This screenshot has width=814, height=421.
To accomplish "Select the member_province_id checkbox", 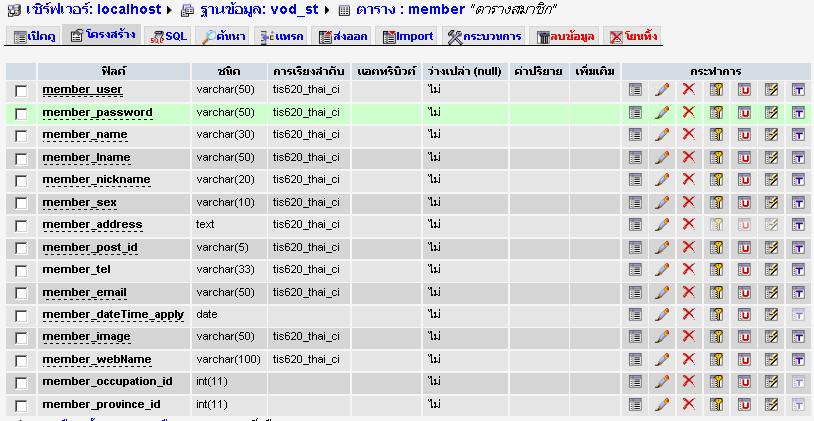I will 21,405.
